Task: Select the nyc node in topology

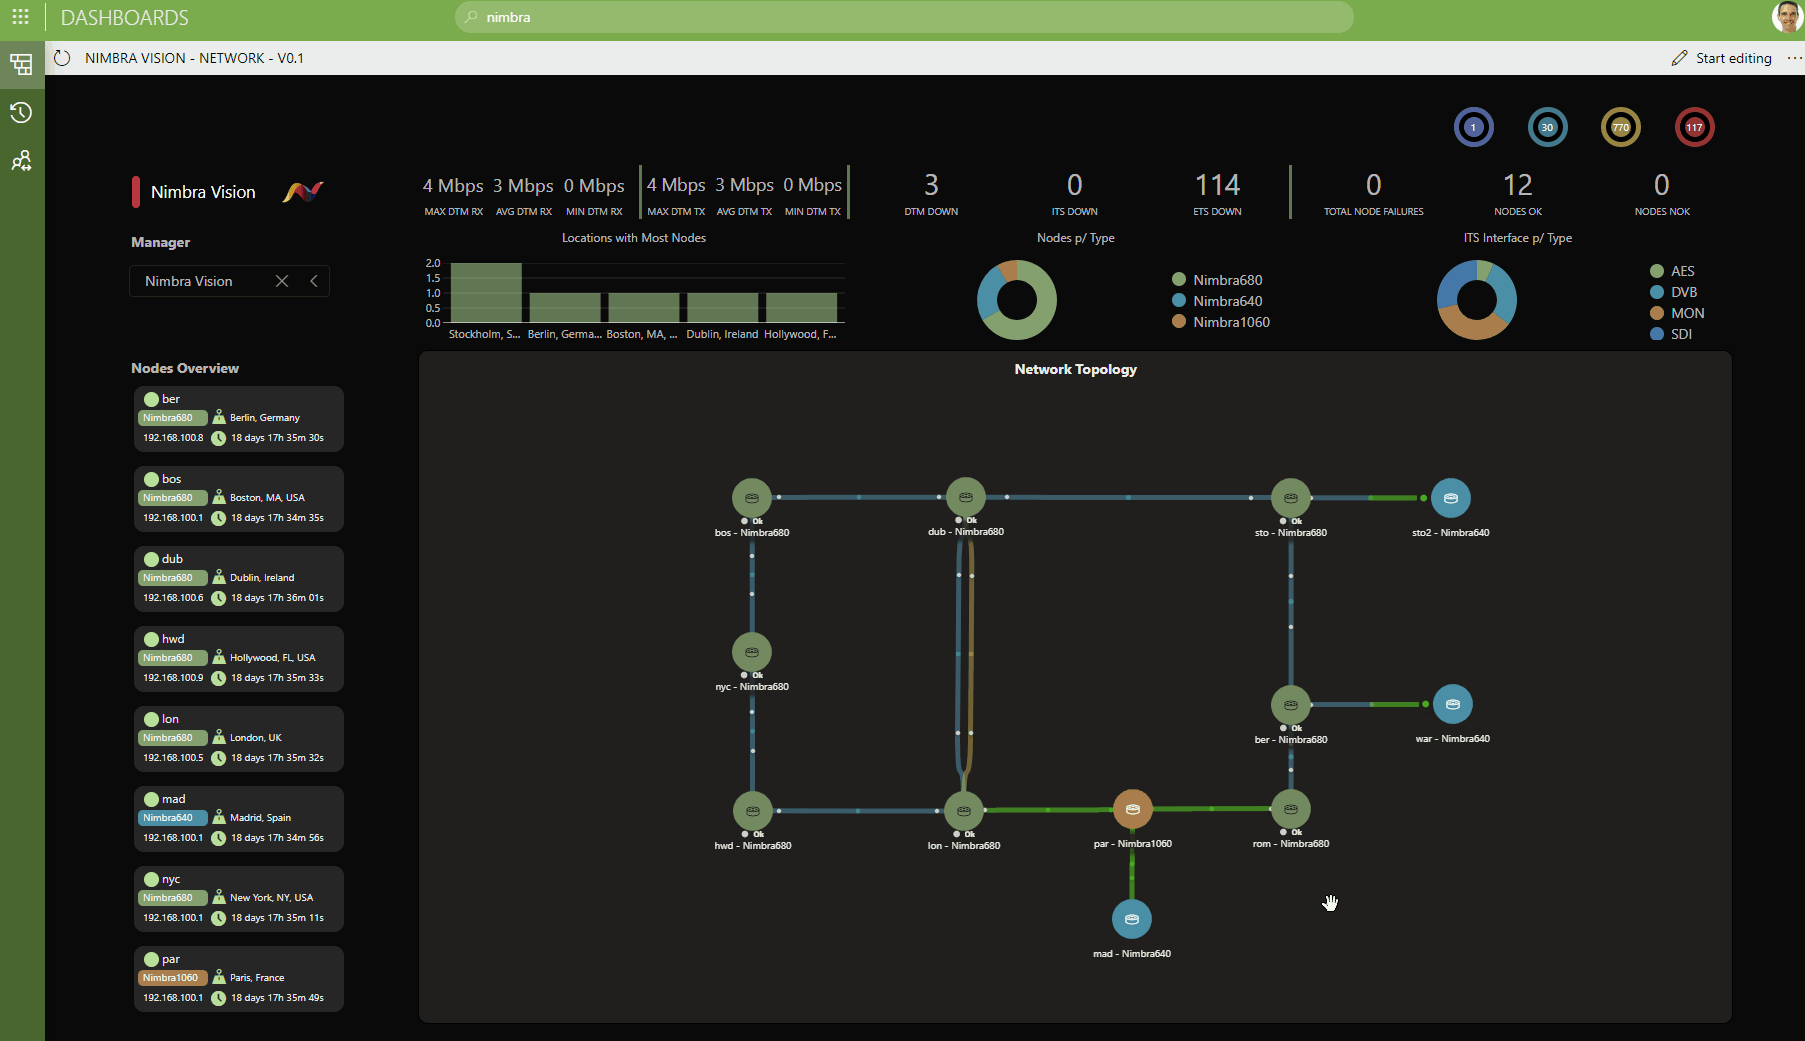Action: (x=752, y=652)
